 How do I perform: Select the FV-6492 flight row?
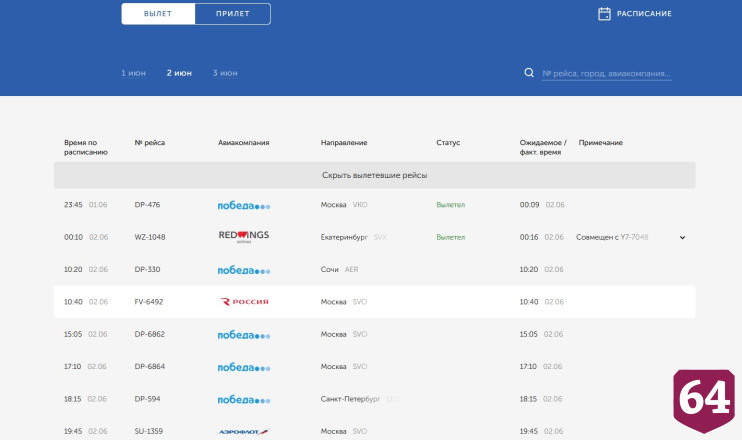[x=374, y=302]
